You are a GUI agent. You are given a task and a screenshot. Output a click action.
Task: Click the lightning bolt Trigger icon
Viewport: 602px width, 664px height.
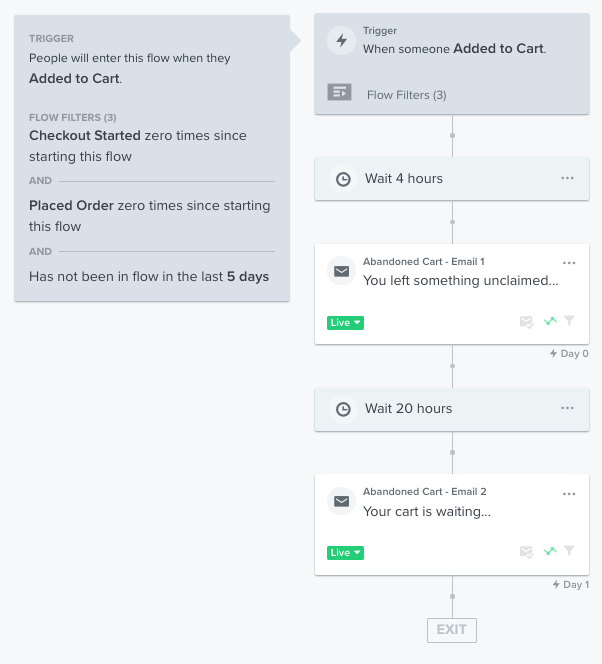click(342, 41)
